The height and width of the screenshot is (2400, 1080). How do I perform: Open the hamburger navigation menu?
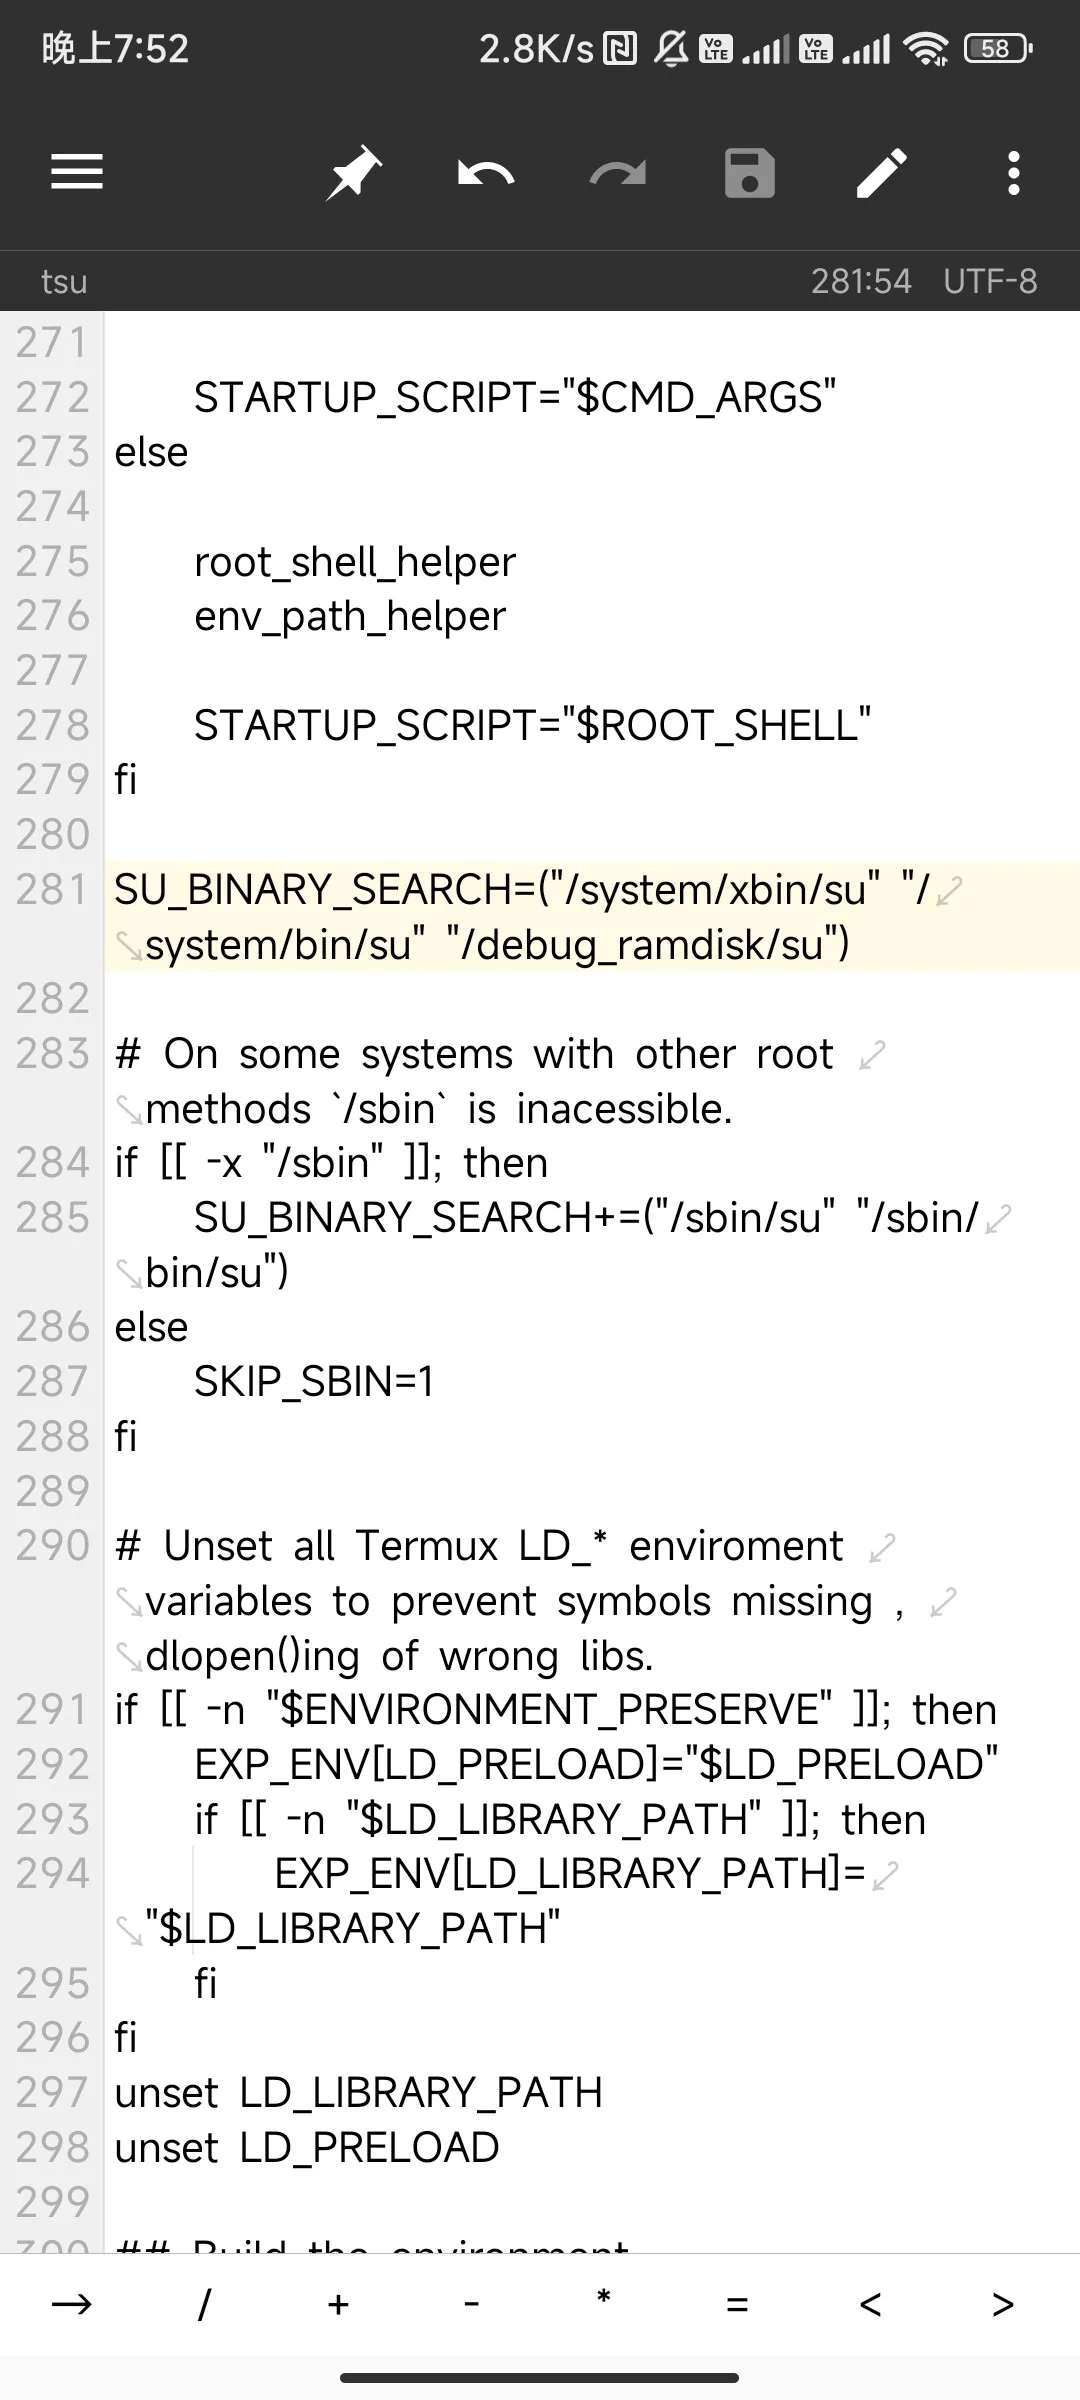coord(77,172)
